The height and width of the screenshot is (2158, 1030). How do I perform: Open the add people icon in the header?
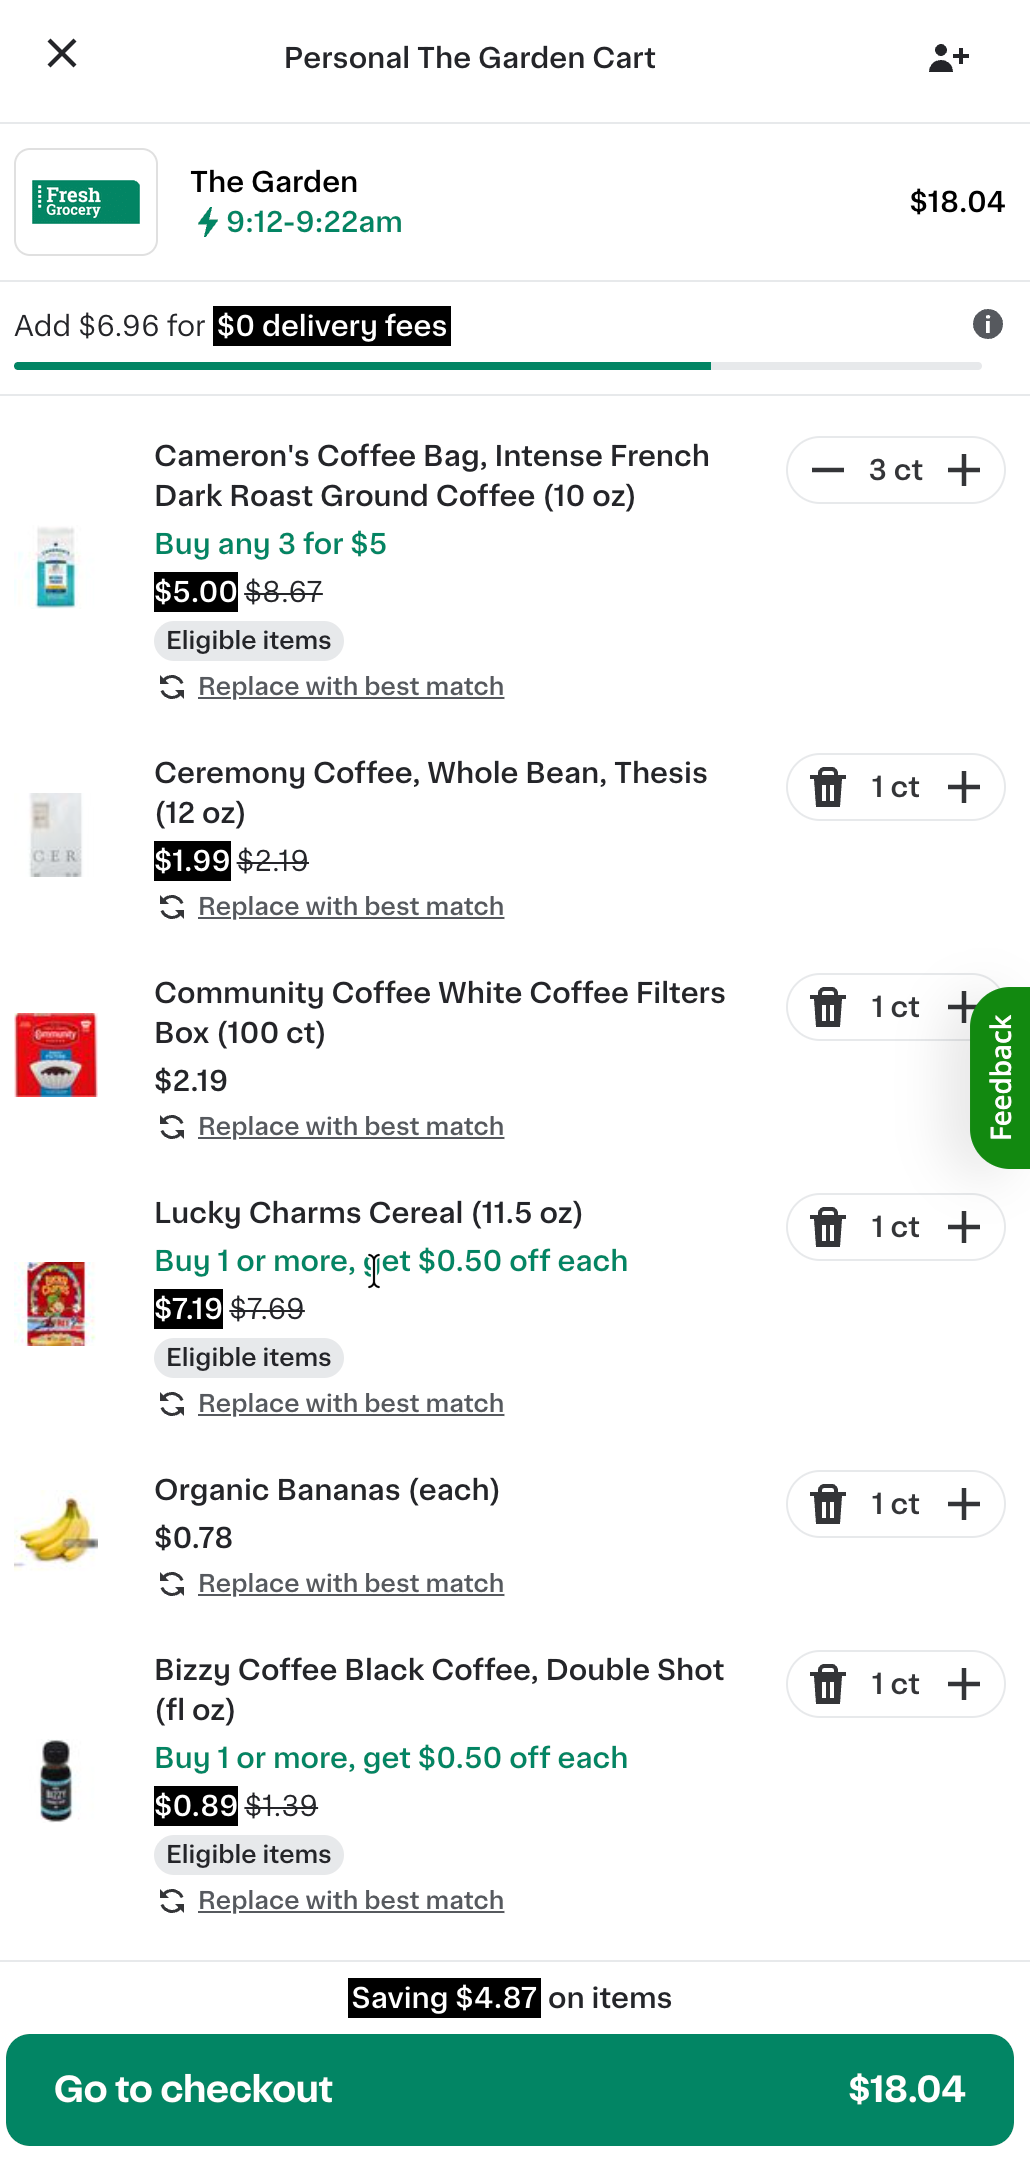pos(947,56)
